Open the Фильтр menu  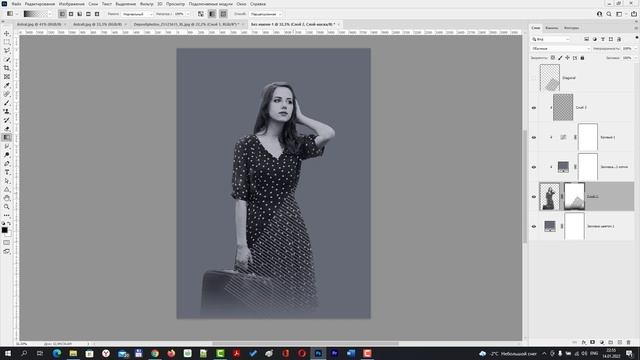tap(147, 4)
